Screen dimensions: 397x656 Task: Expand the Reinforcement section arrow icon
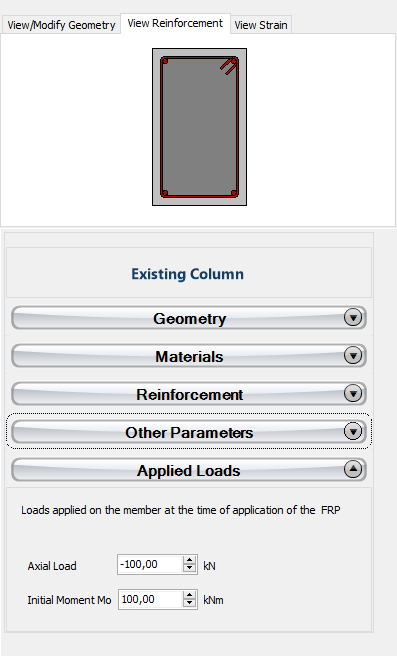[x=353, y=393]
